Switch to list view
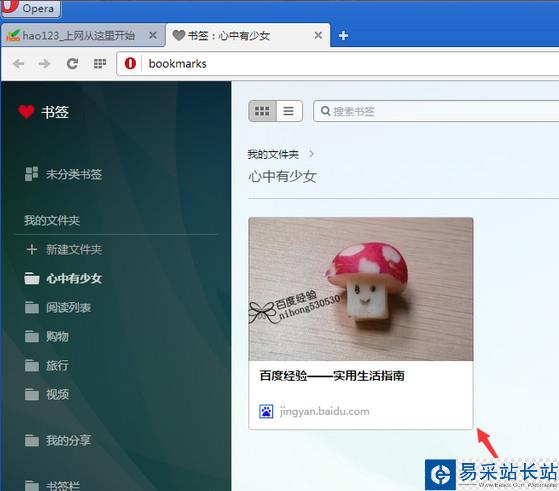The height and width of the screenshot is (491, 559). 289,111
